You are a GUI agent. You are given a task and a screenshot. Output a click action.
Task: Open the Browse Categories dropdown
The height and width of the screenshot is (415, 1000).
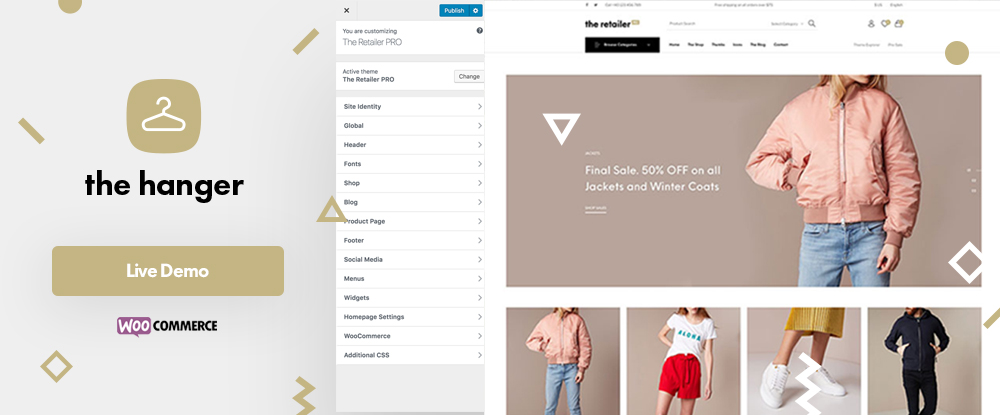[x=622, y=45]
